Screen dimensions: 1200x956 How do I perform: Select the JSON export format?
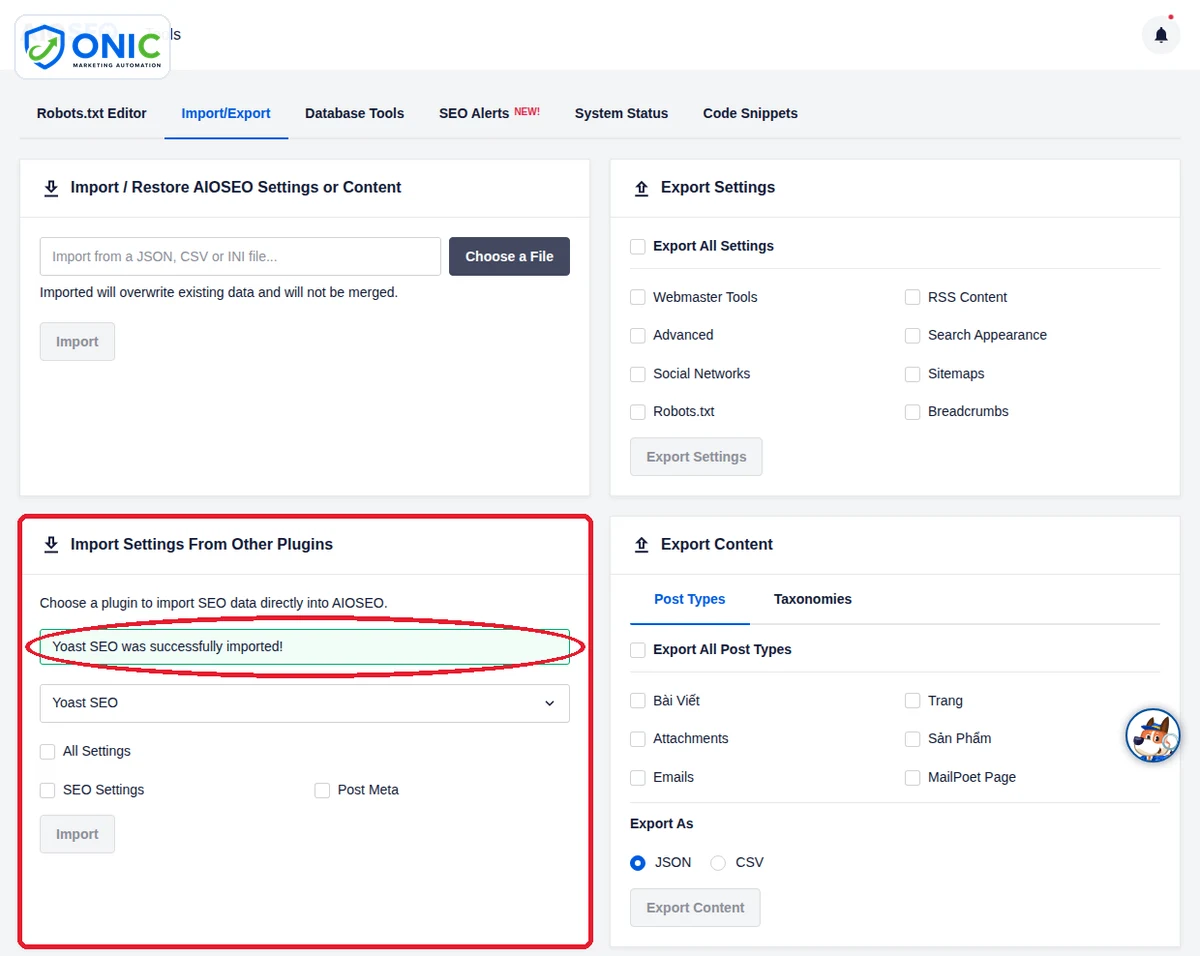(x=638, y=863)
